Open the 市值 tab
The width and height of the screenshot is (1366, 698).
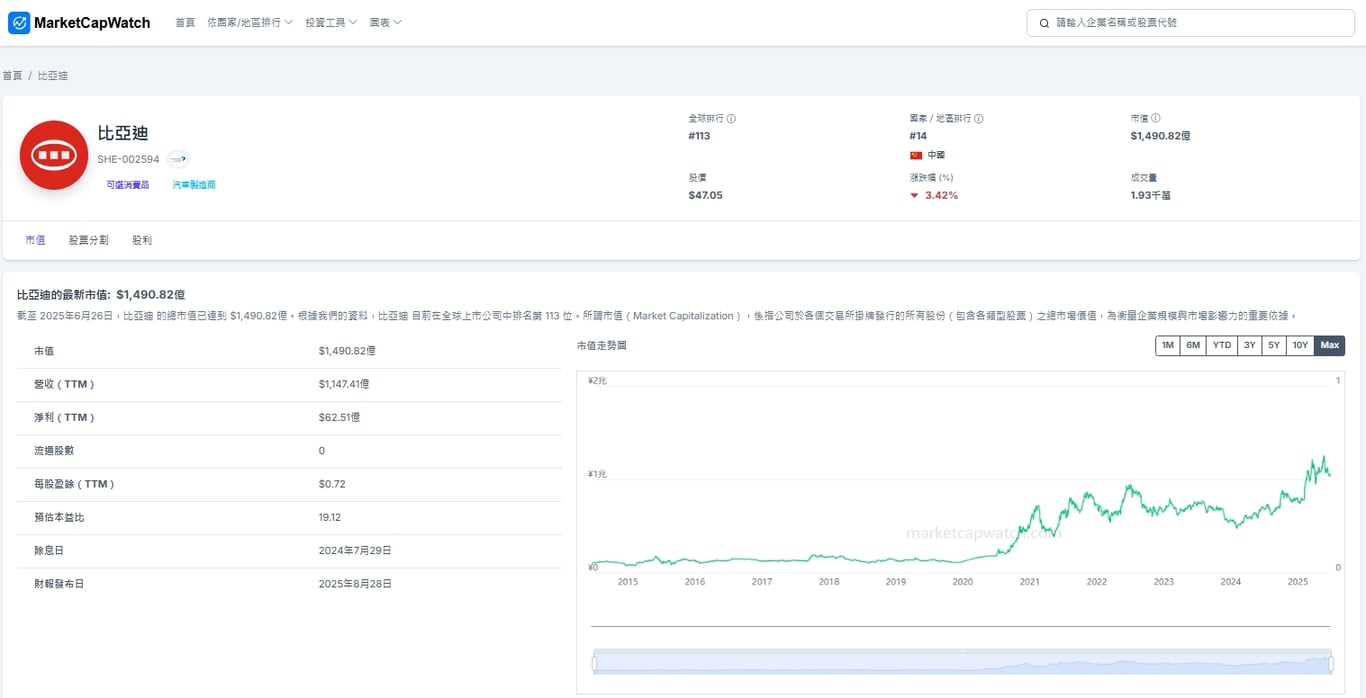pos(35,240)
